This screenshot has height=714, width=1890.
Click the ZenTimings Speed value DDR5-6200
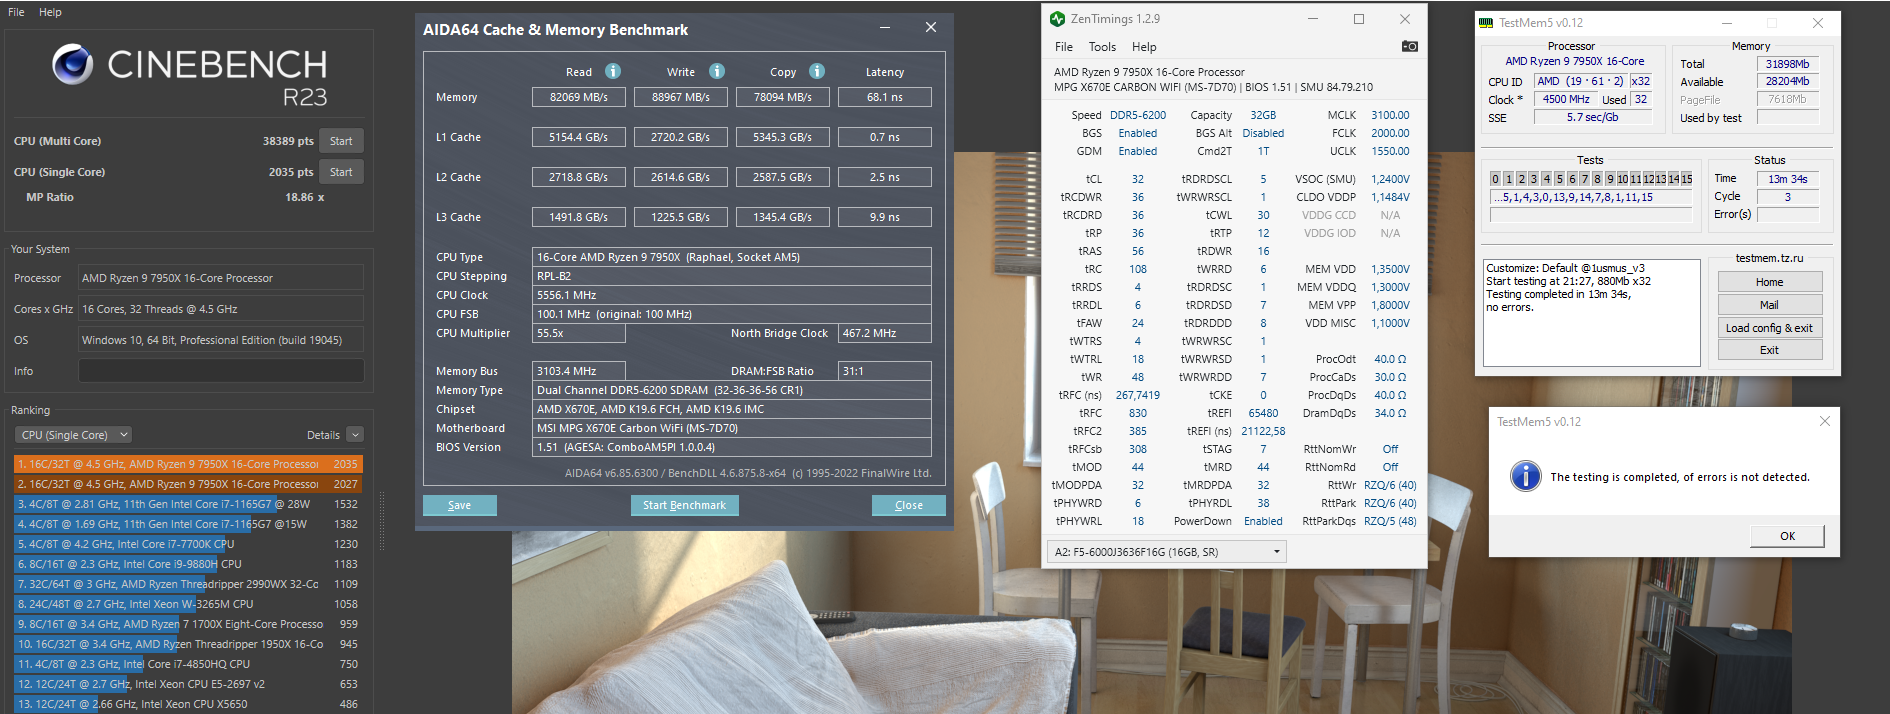pos(1138,115)
